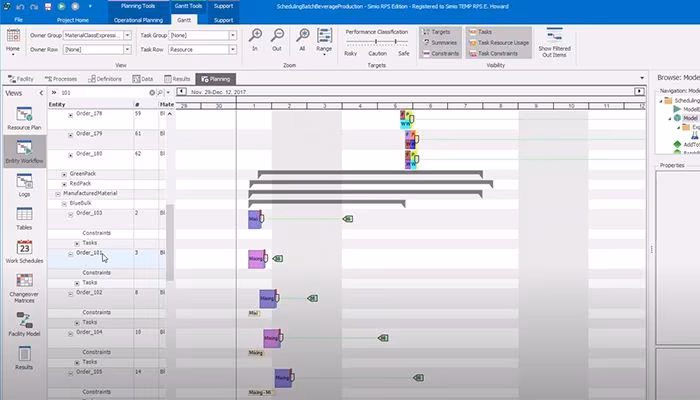700x400 pixels.
Task: Toggle Task Constraints visibility
Action: (x=494, y=54)
